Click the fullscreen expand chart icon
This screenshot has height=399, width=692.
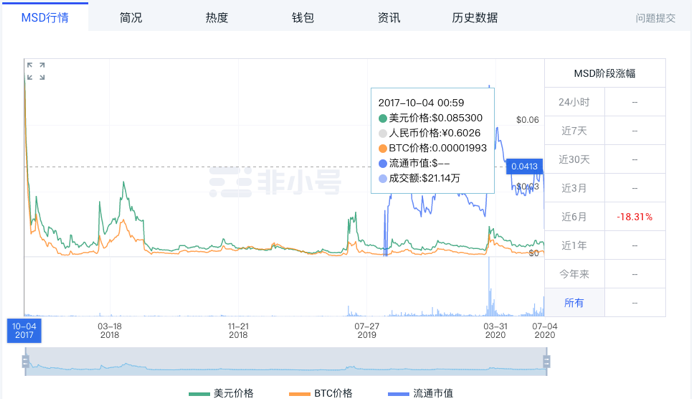click(x=36, y=71)
